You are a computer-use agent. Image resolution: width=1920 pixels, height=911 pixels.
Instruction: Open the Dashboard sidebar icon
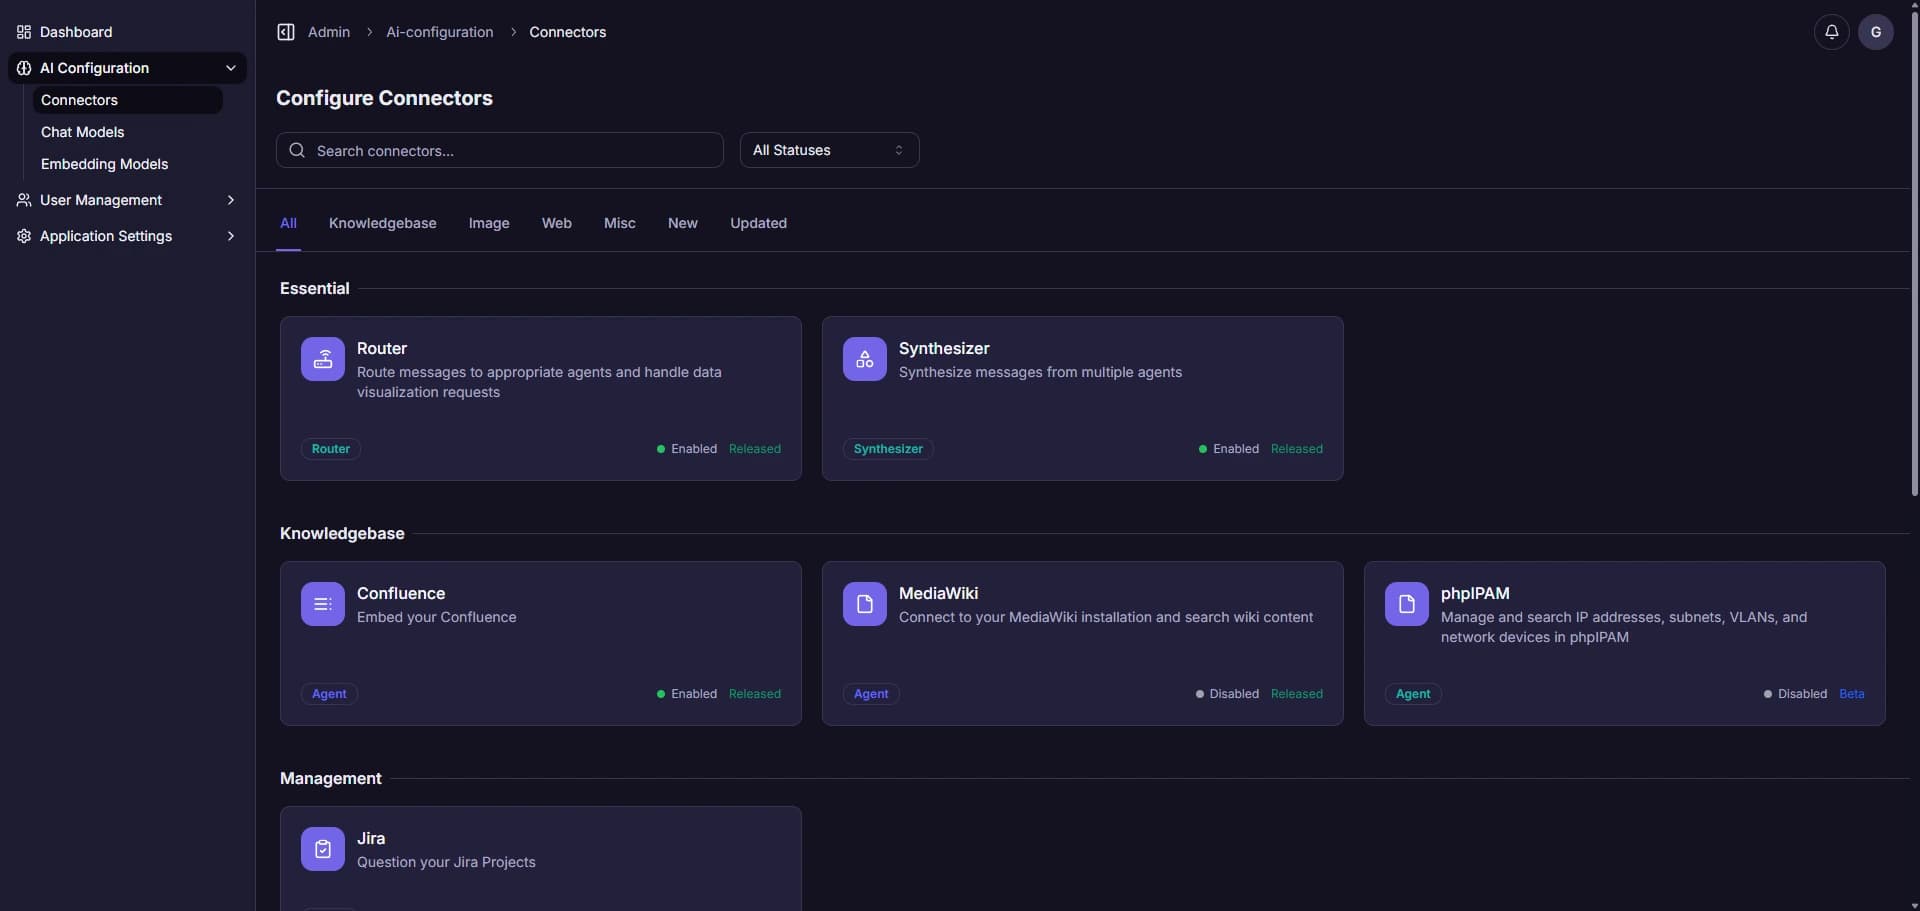point(22,32)
